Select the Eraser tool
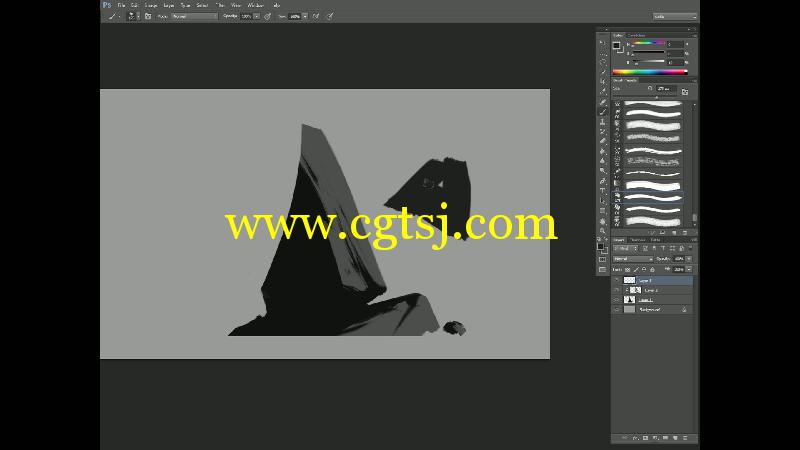800x450 pixels. (x=603, y=141)
